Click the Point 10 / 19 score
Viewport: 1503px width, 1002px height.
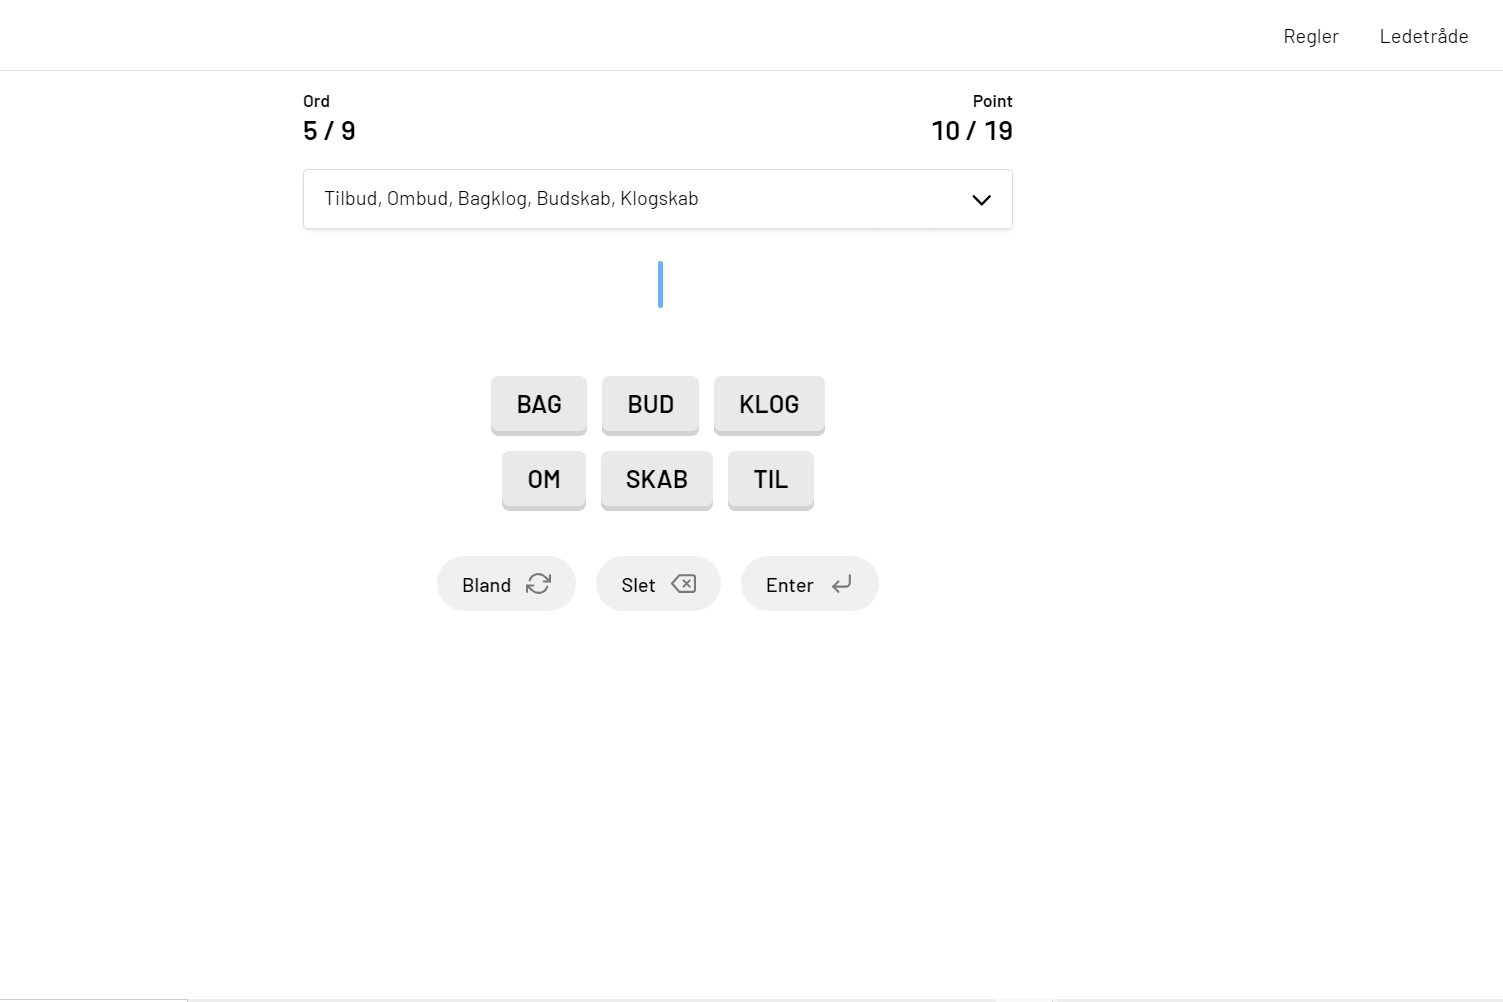971,130
